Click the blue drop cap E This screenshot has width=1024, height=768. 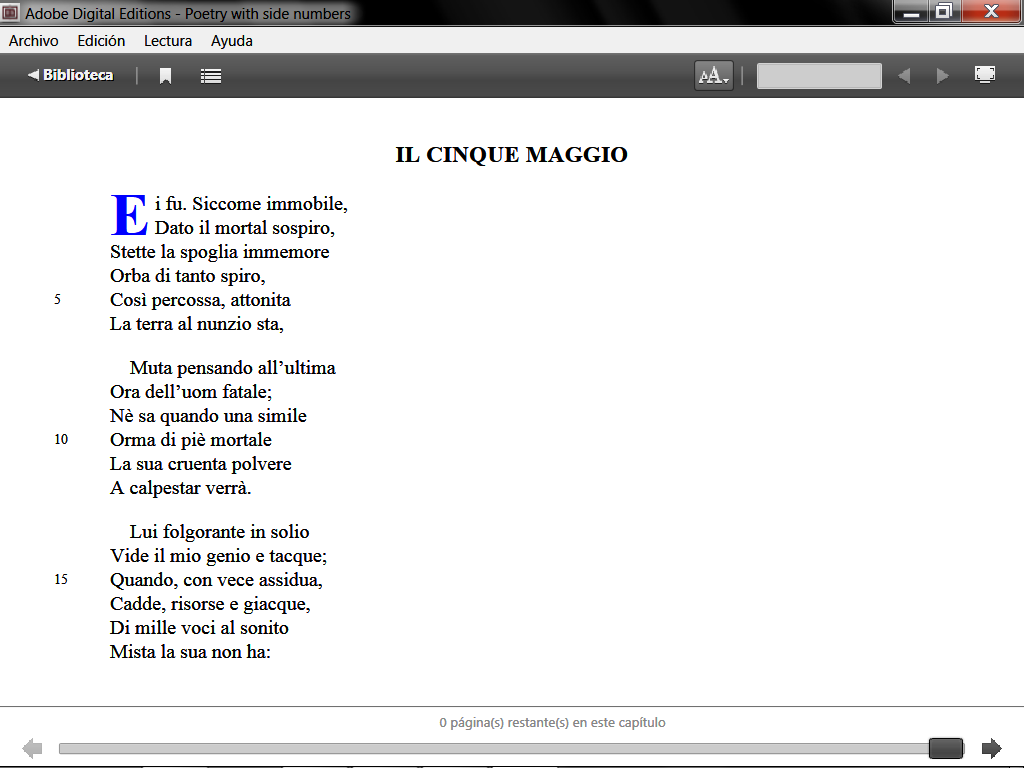(x=129, y=215)
